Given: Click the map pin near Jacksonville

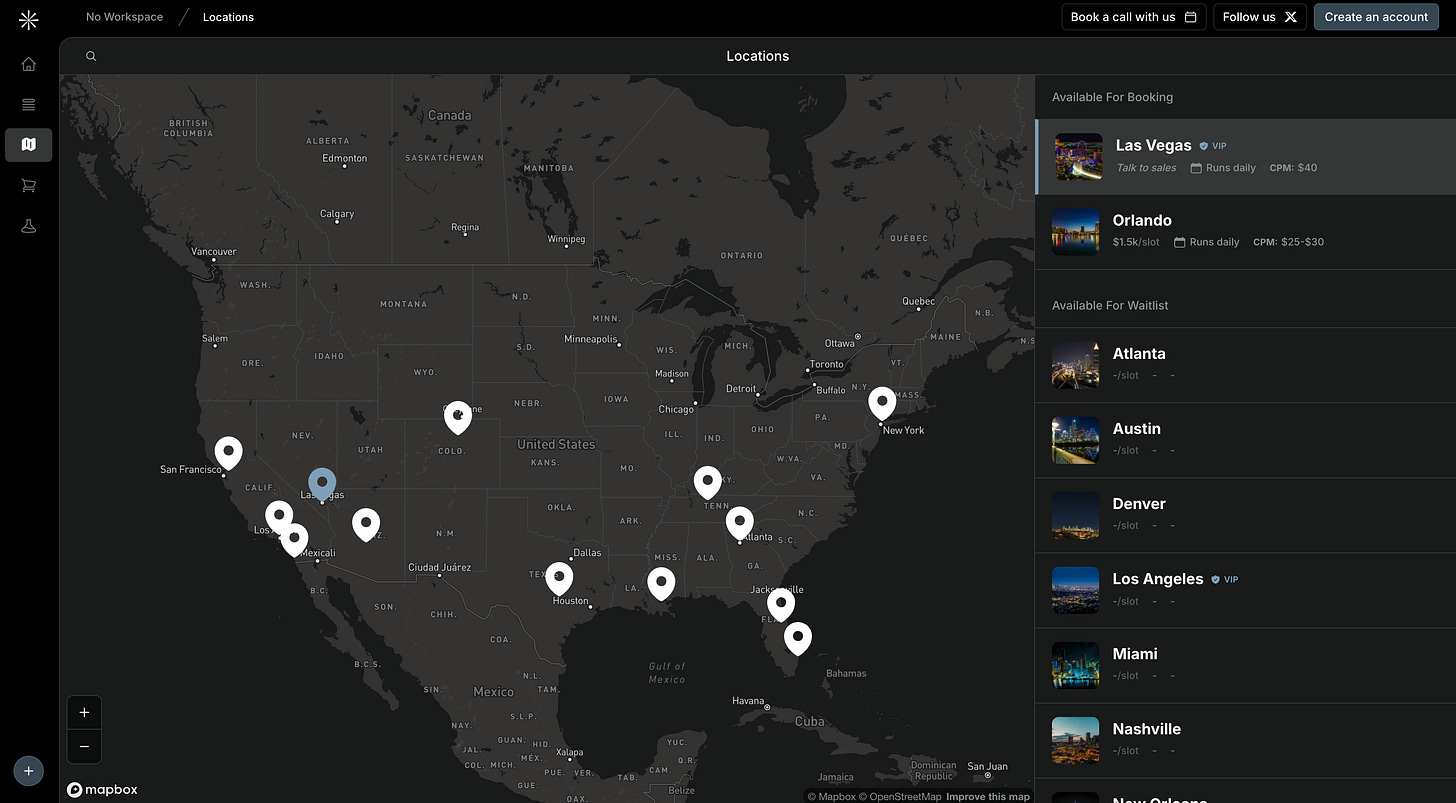Looking at the screenshot, I should [781, 605].
